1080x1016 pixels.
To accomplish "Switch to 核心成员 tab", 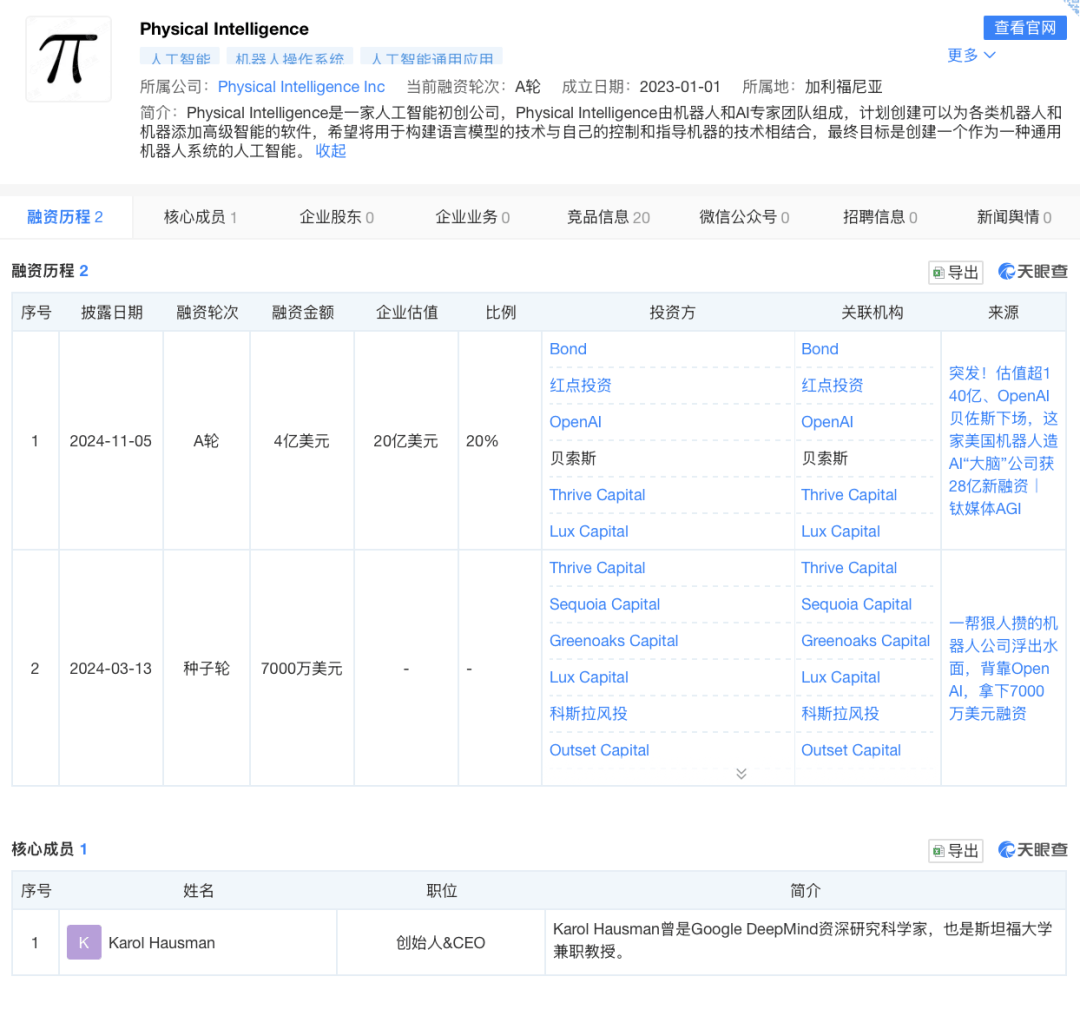I will (200, 217).
